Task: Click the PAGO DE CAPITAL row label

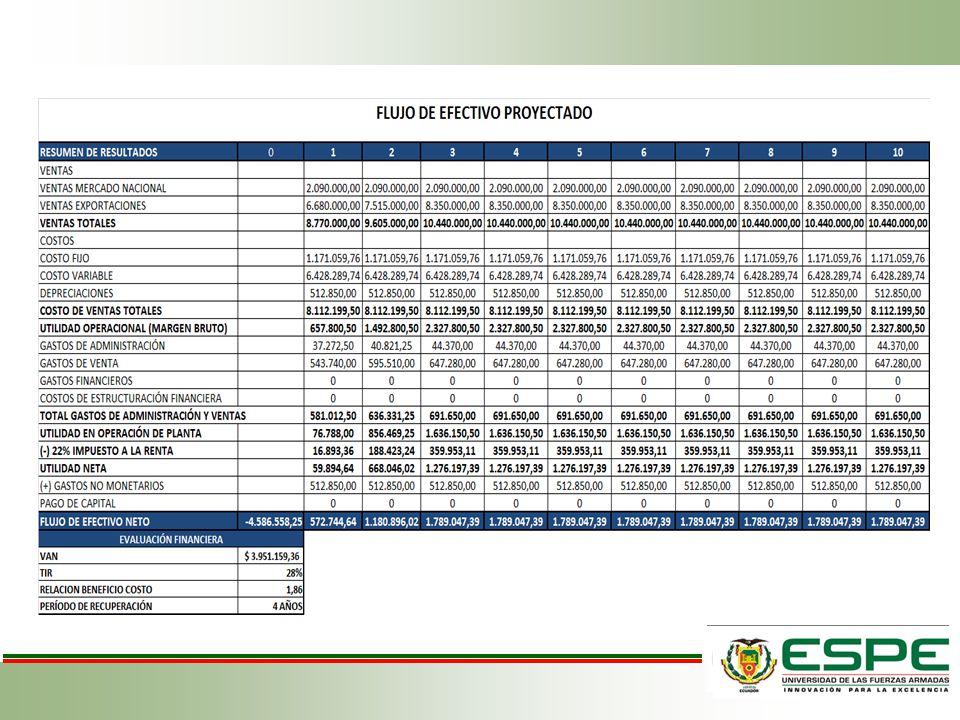Action: tap(78, 503)
